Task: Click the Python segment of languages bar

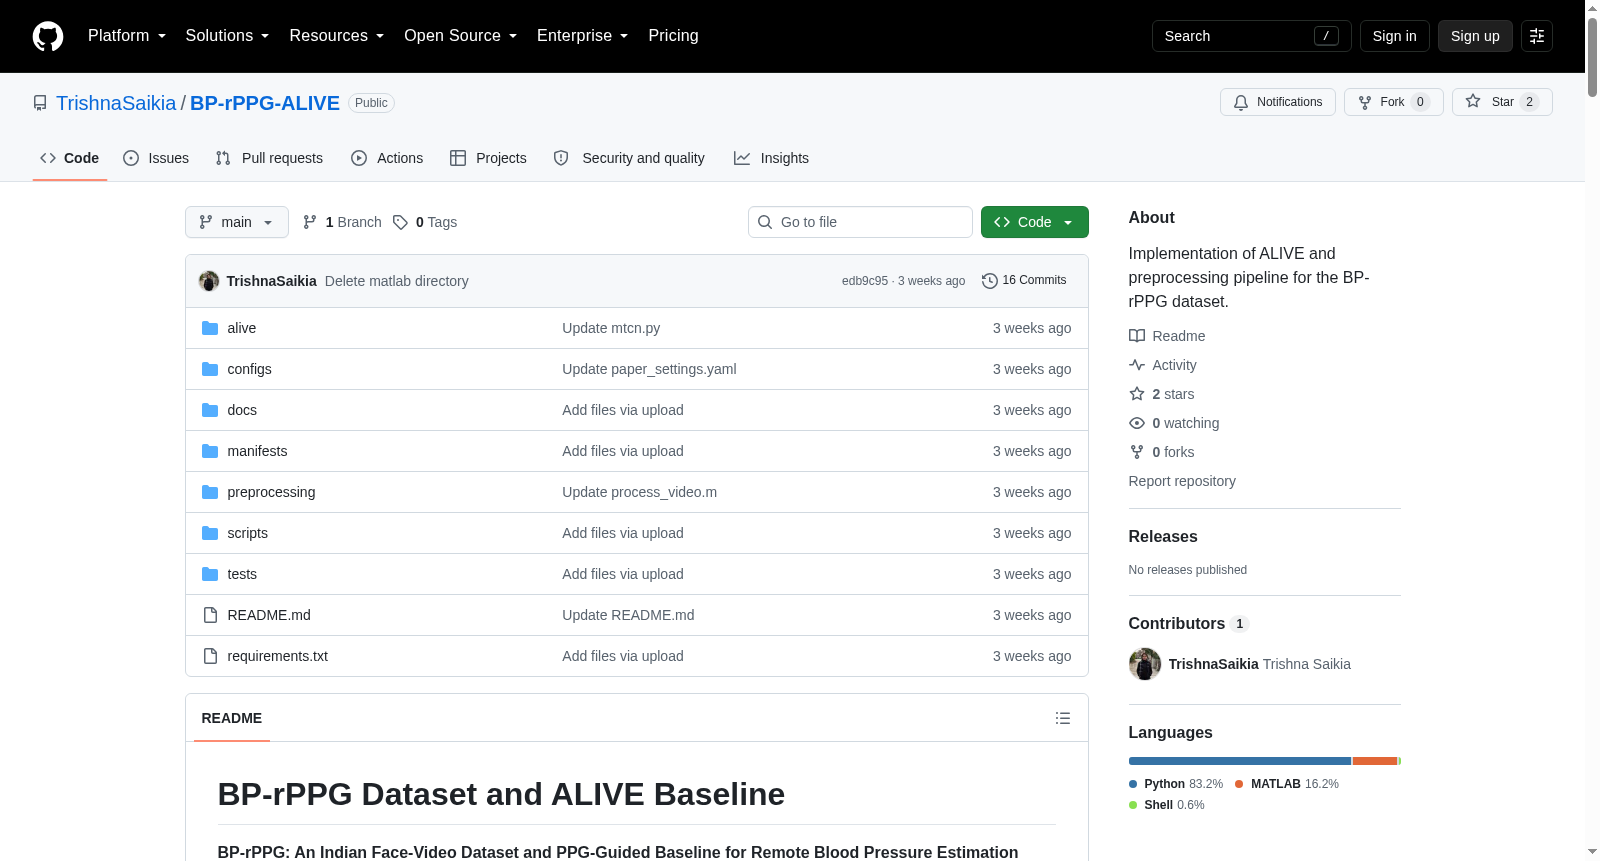Action: (x=1240, y=761)
